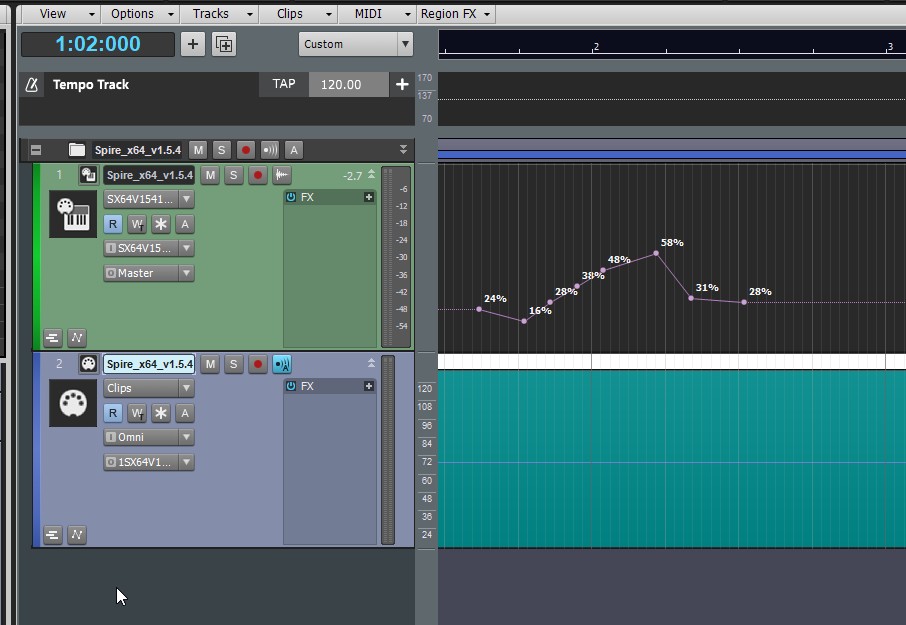The height and width of the screenshot is (625, 906).
Task: Click the Spire_x64_v1.5.4 folder icon
Action: pyautogui.click(x=77, y=150)
